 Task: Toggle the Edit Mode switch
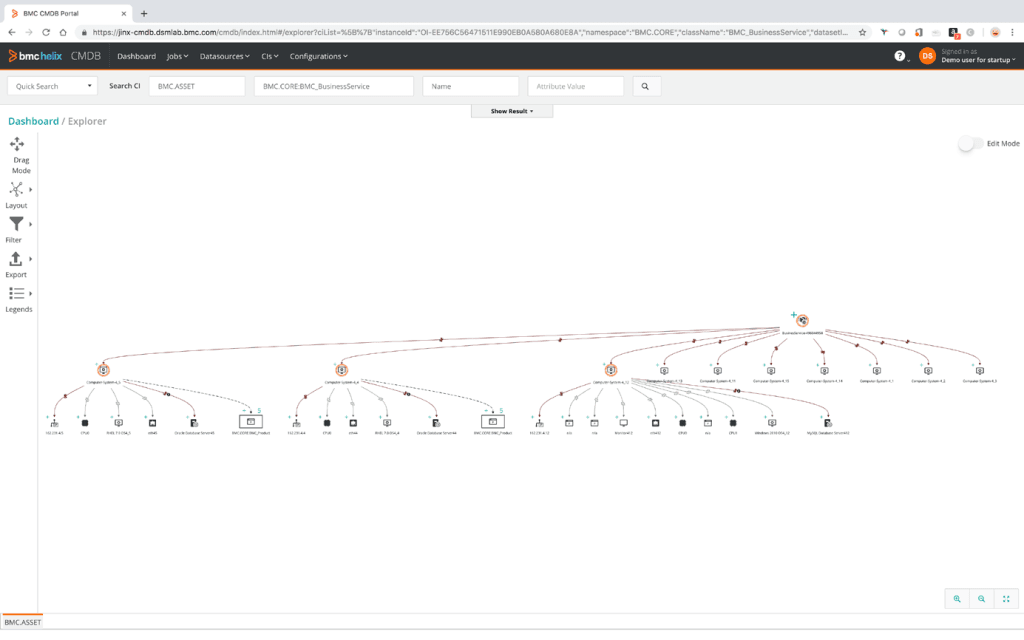point(967,144)
